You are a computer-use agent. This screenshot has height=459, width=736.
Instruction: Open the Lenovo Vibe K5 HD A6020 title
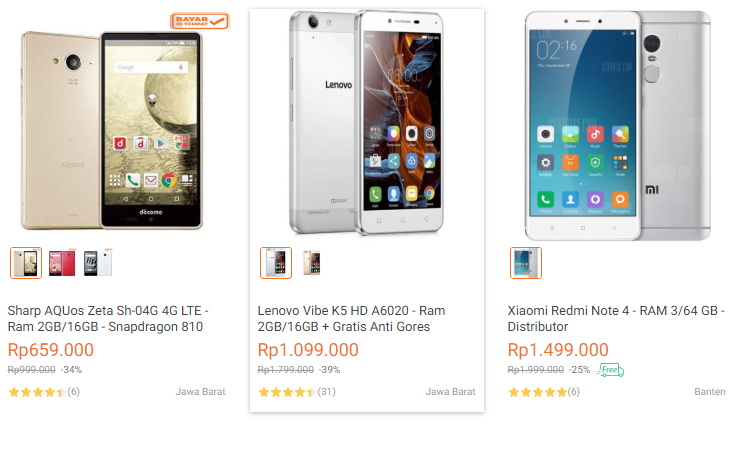(x=351, y=319)
